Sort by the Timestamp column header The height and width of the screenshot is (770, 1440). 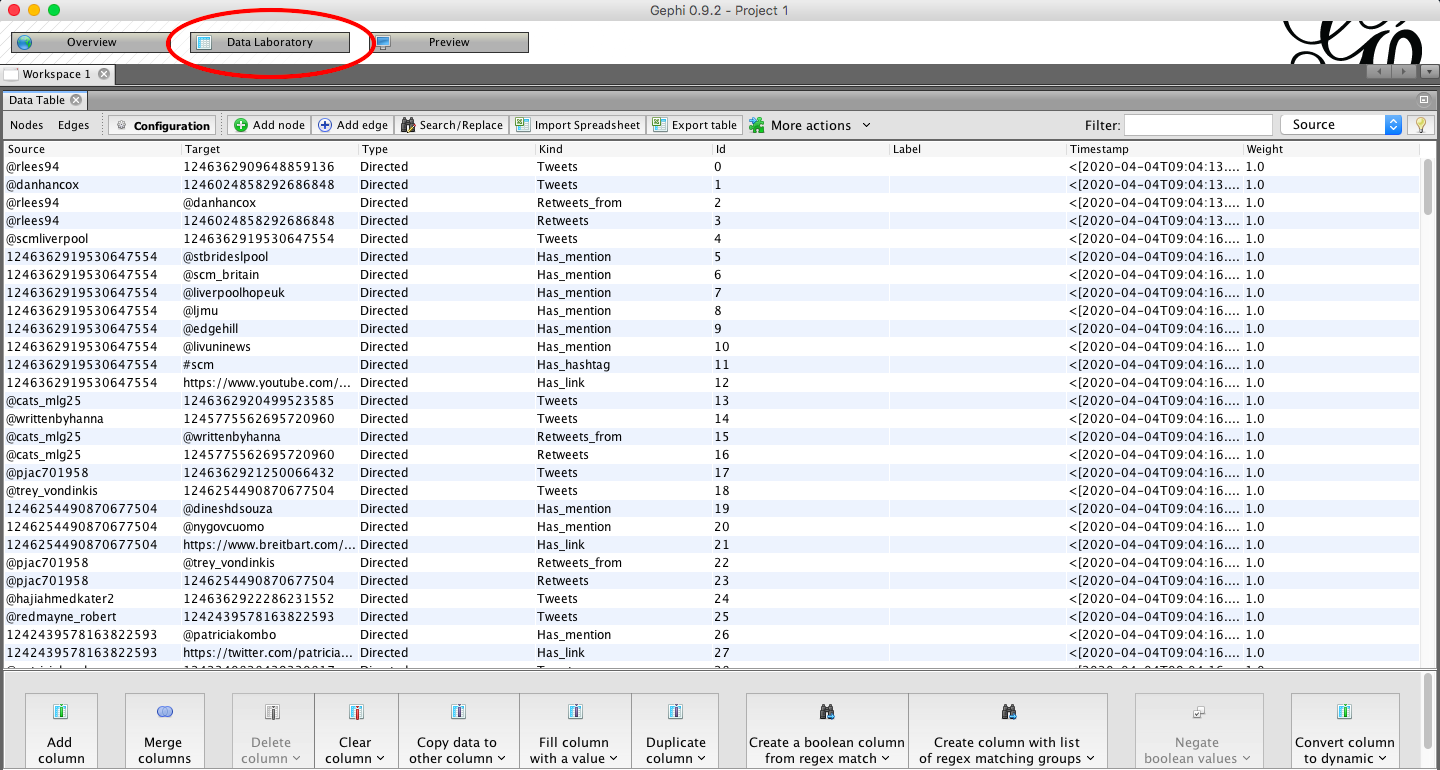(x=1155, y=149)
